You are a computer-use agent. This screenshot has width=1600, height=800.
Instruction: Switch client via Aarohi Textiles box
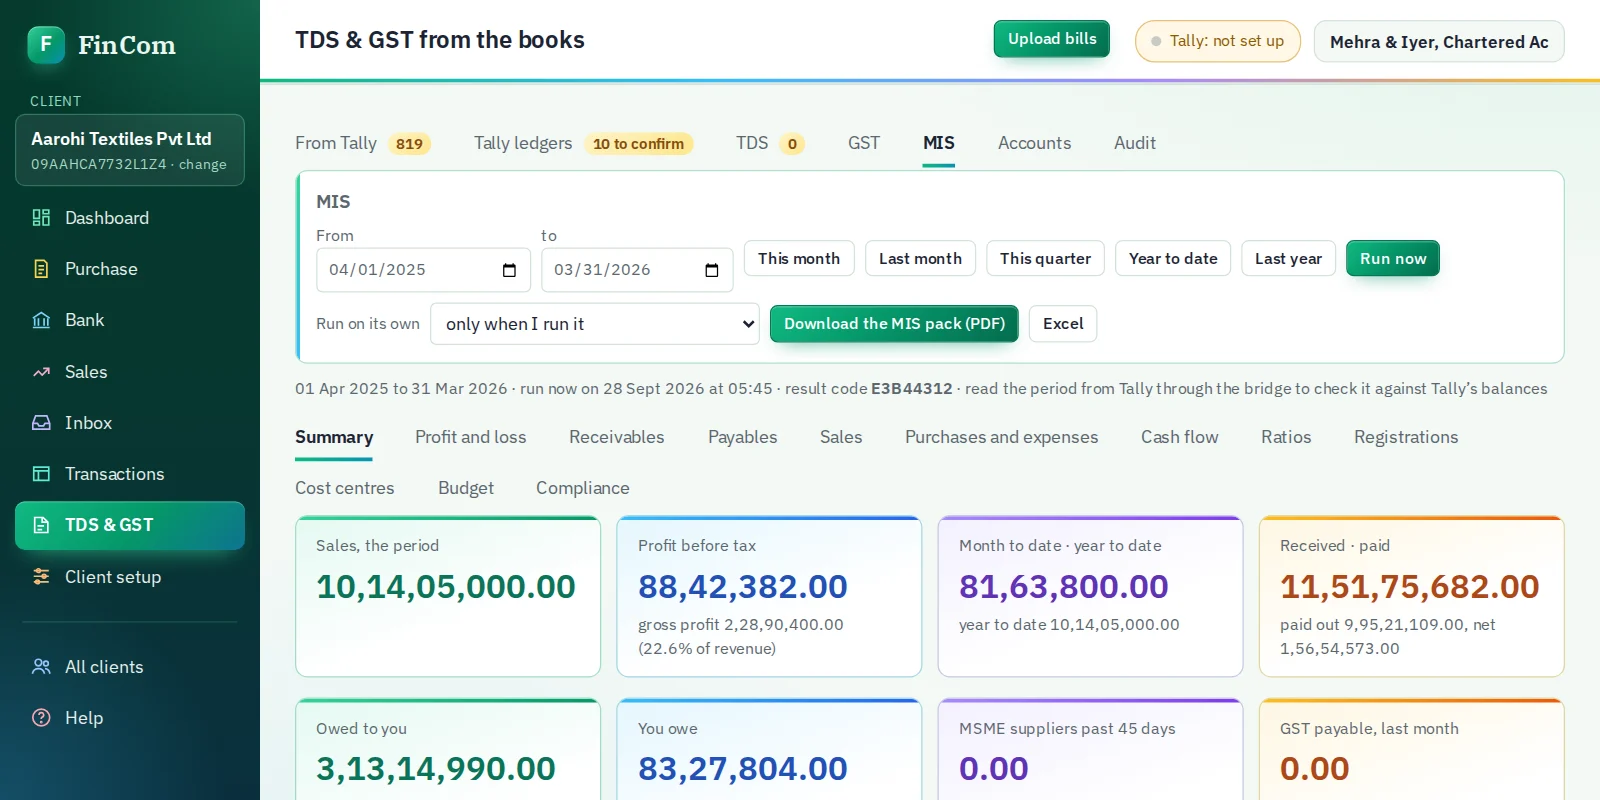click(x=130, y=150)
